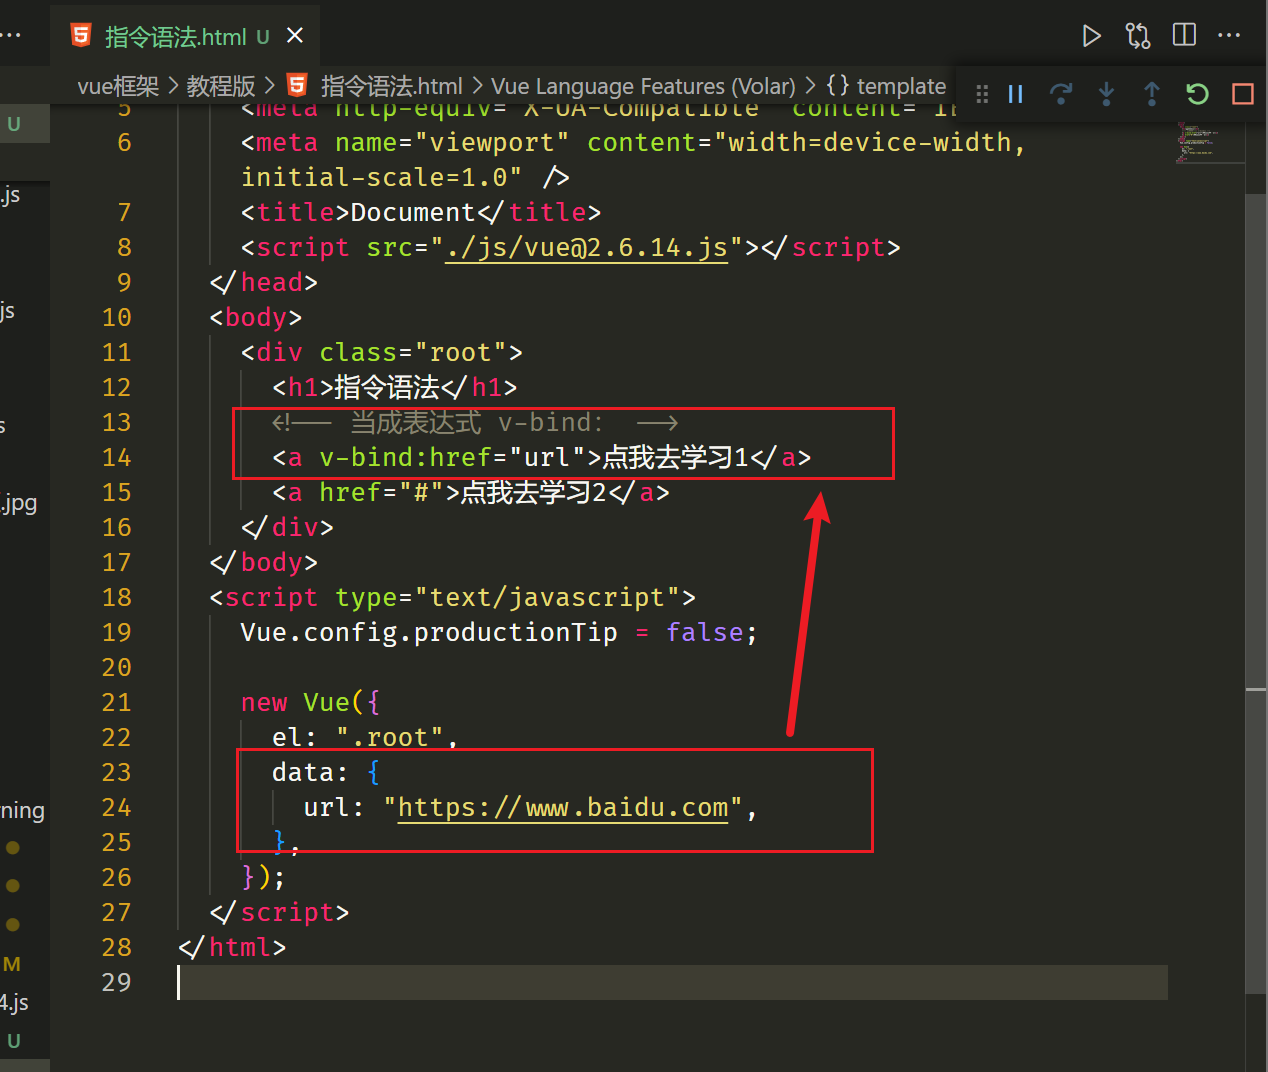The height and width of the screenshot is (1072, 1268).
Task: Click the Vue.config.productionTip statement
Action: pos(498,632)
